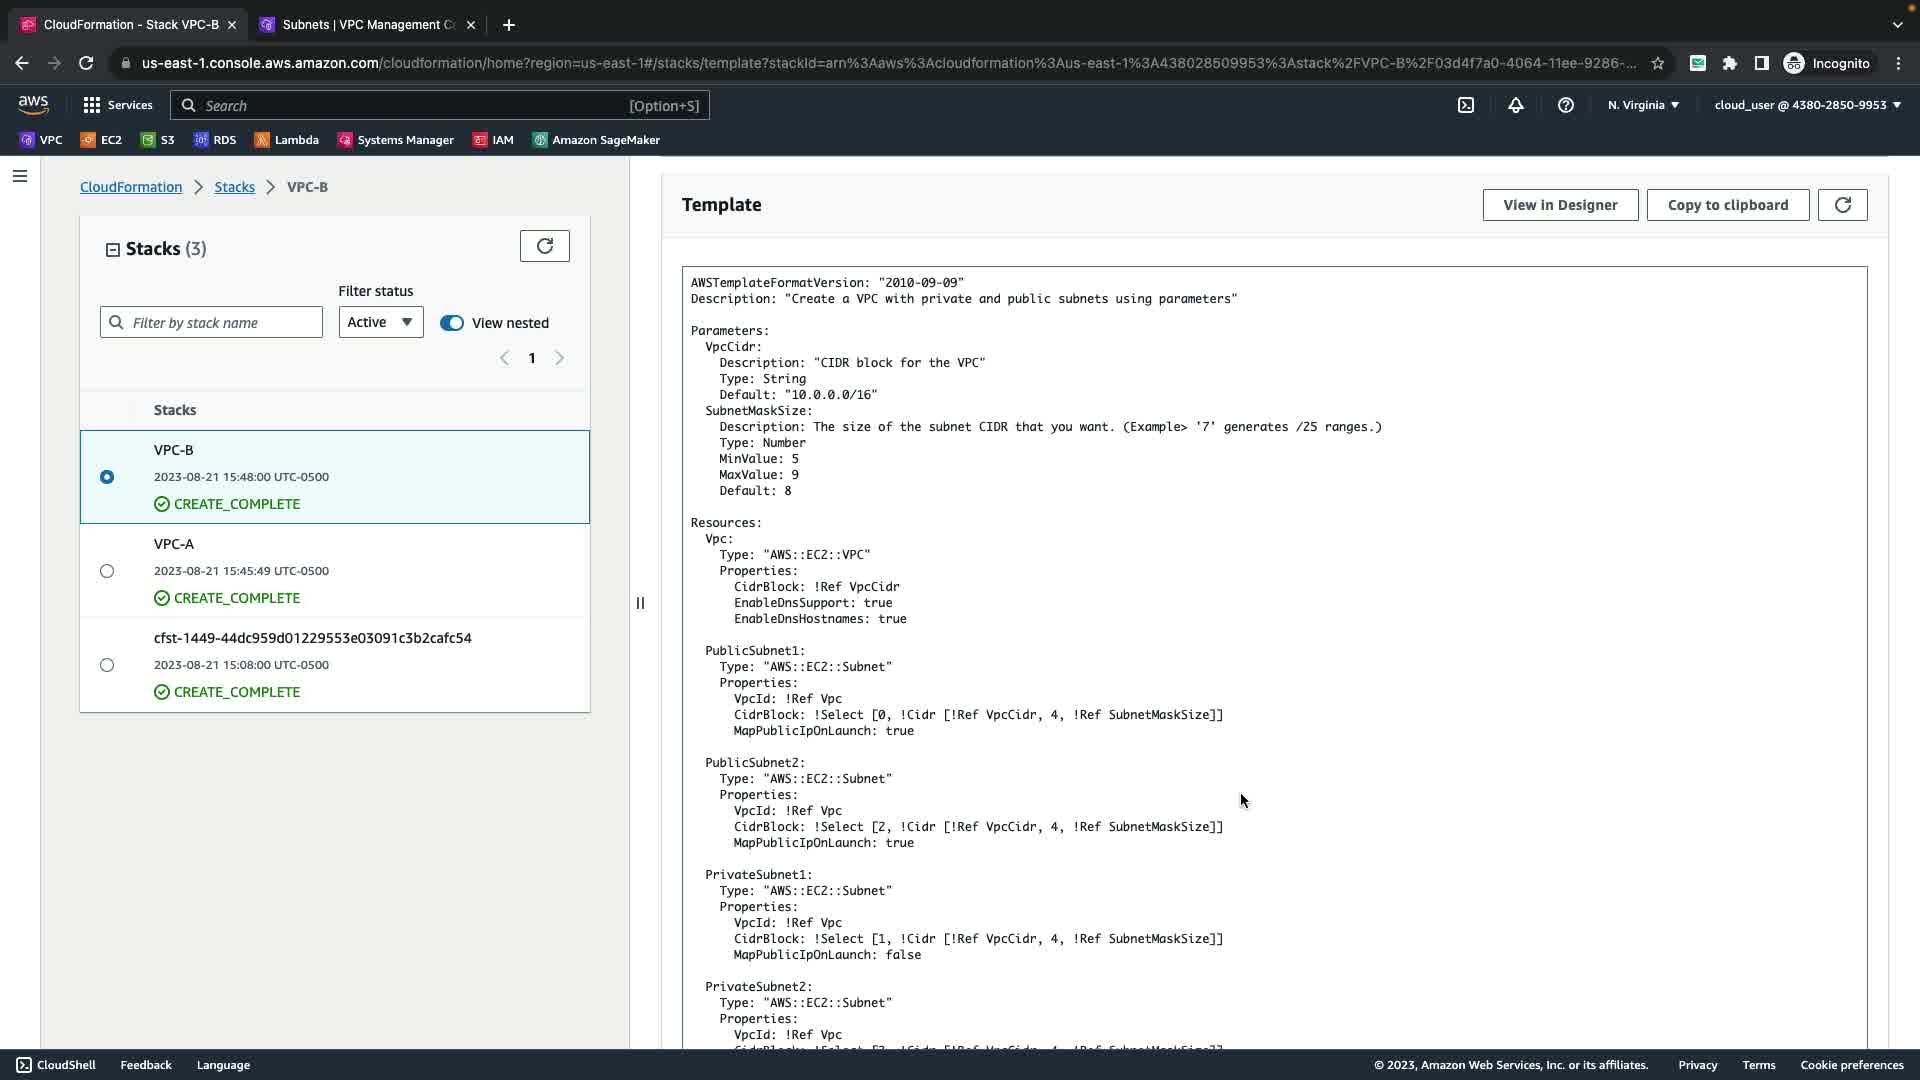This screenshot has width=1920, height=1080.
Task: Click the Filter by stack name field
Action: click(222, 323)
